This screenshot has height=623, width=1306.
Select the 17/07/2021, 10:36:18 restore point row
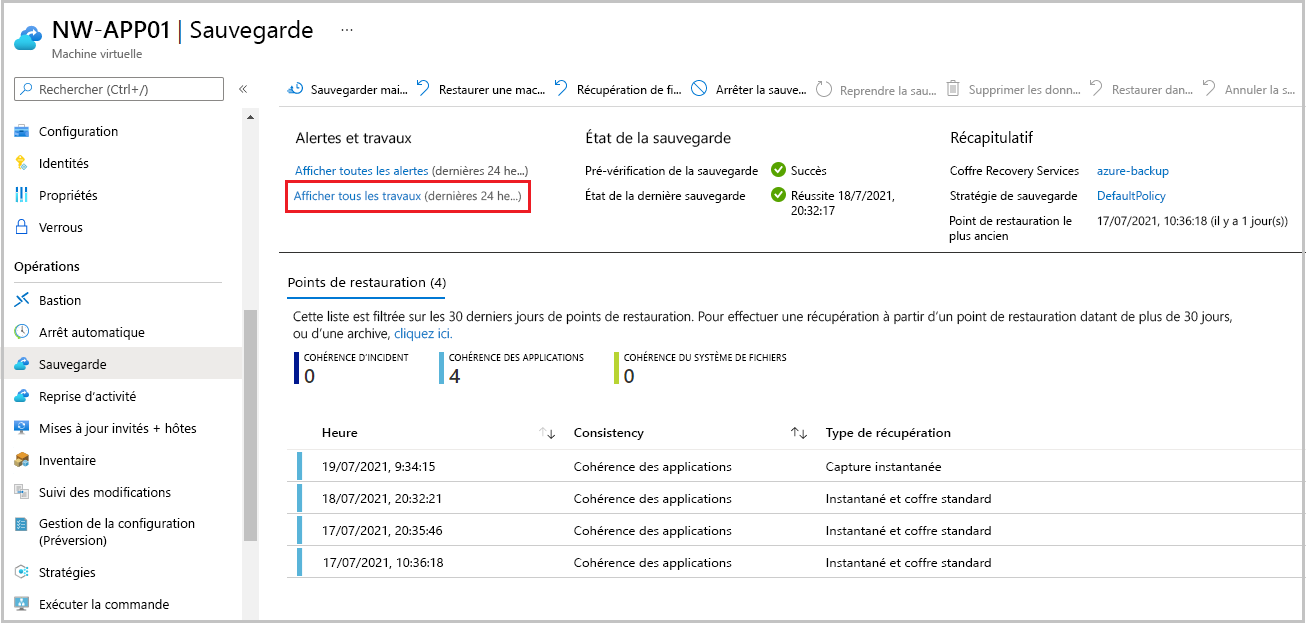pyautogui.click(x=792, y=562)
